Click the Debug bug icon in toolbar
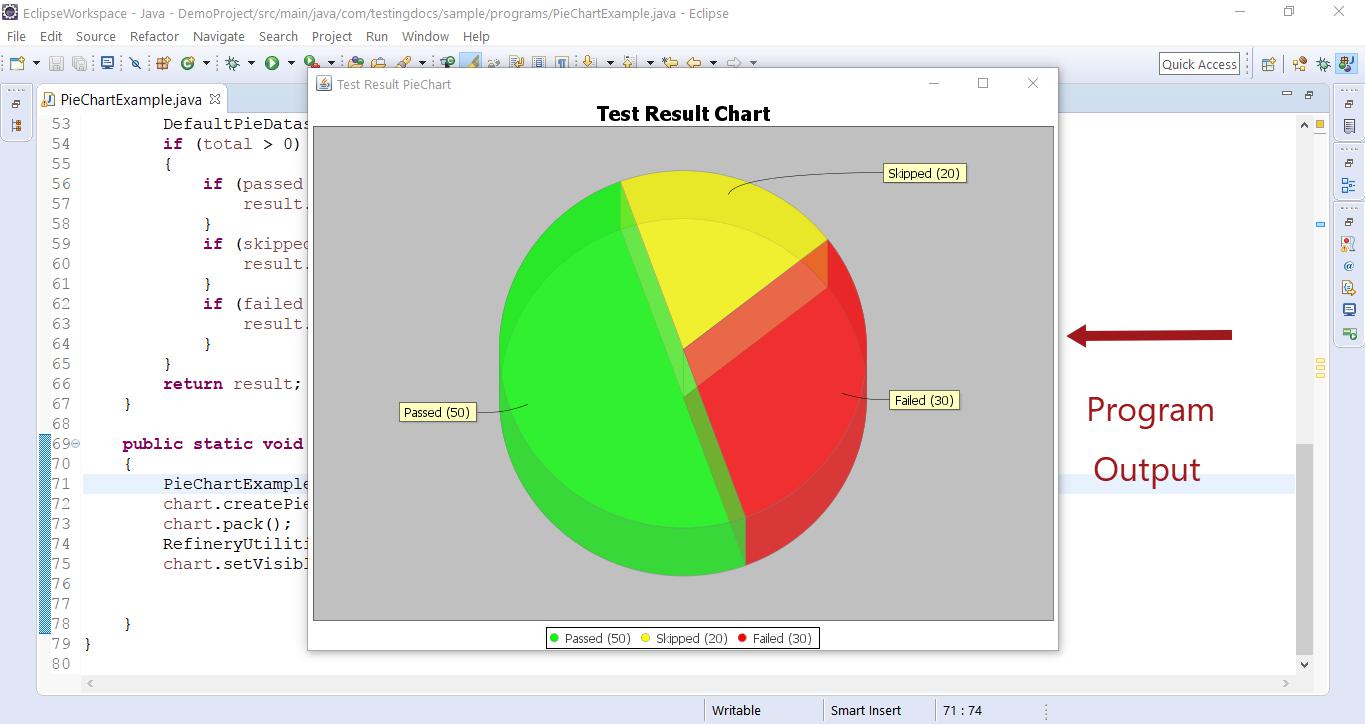This screenshot has width=1365, height=724. (x=232, y=63)
